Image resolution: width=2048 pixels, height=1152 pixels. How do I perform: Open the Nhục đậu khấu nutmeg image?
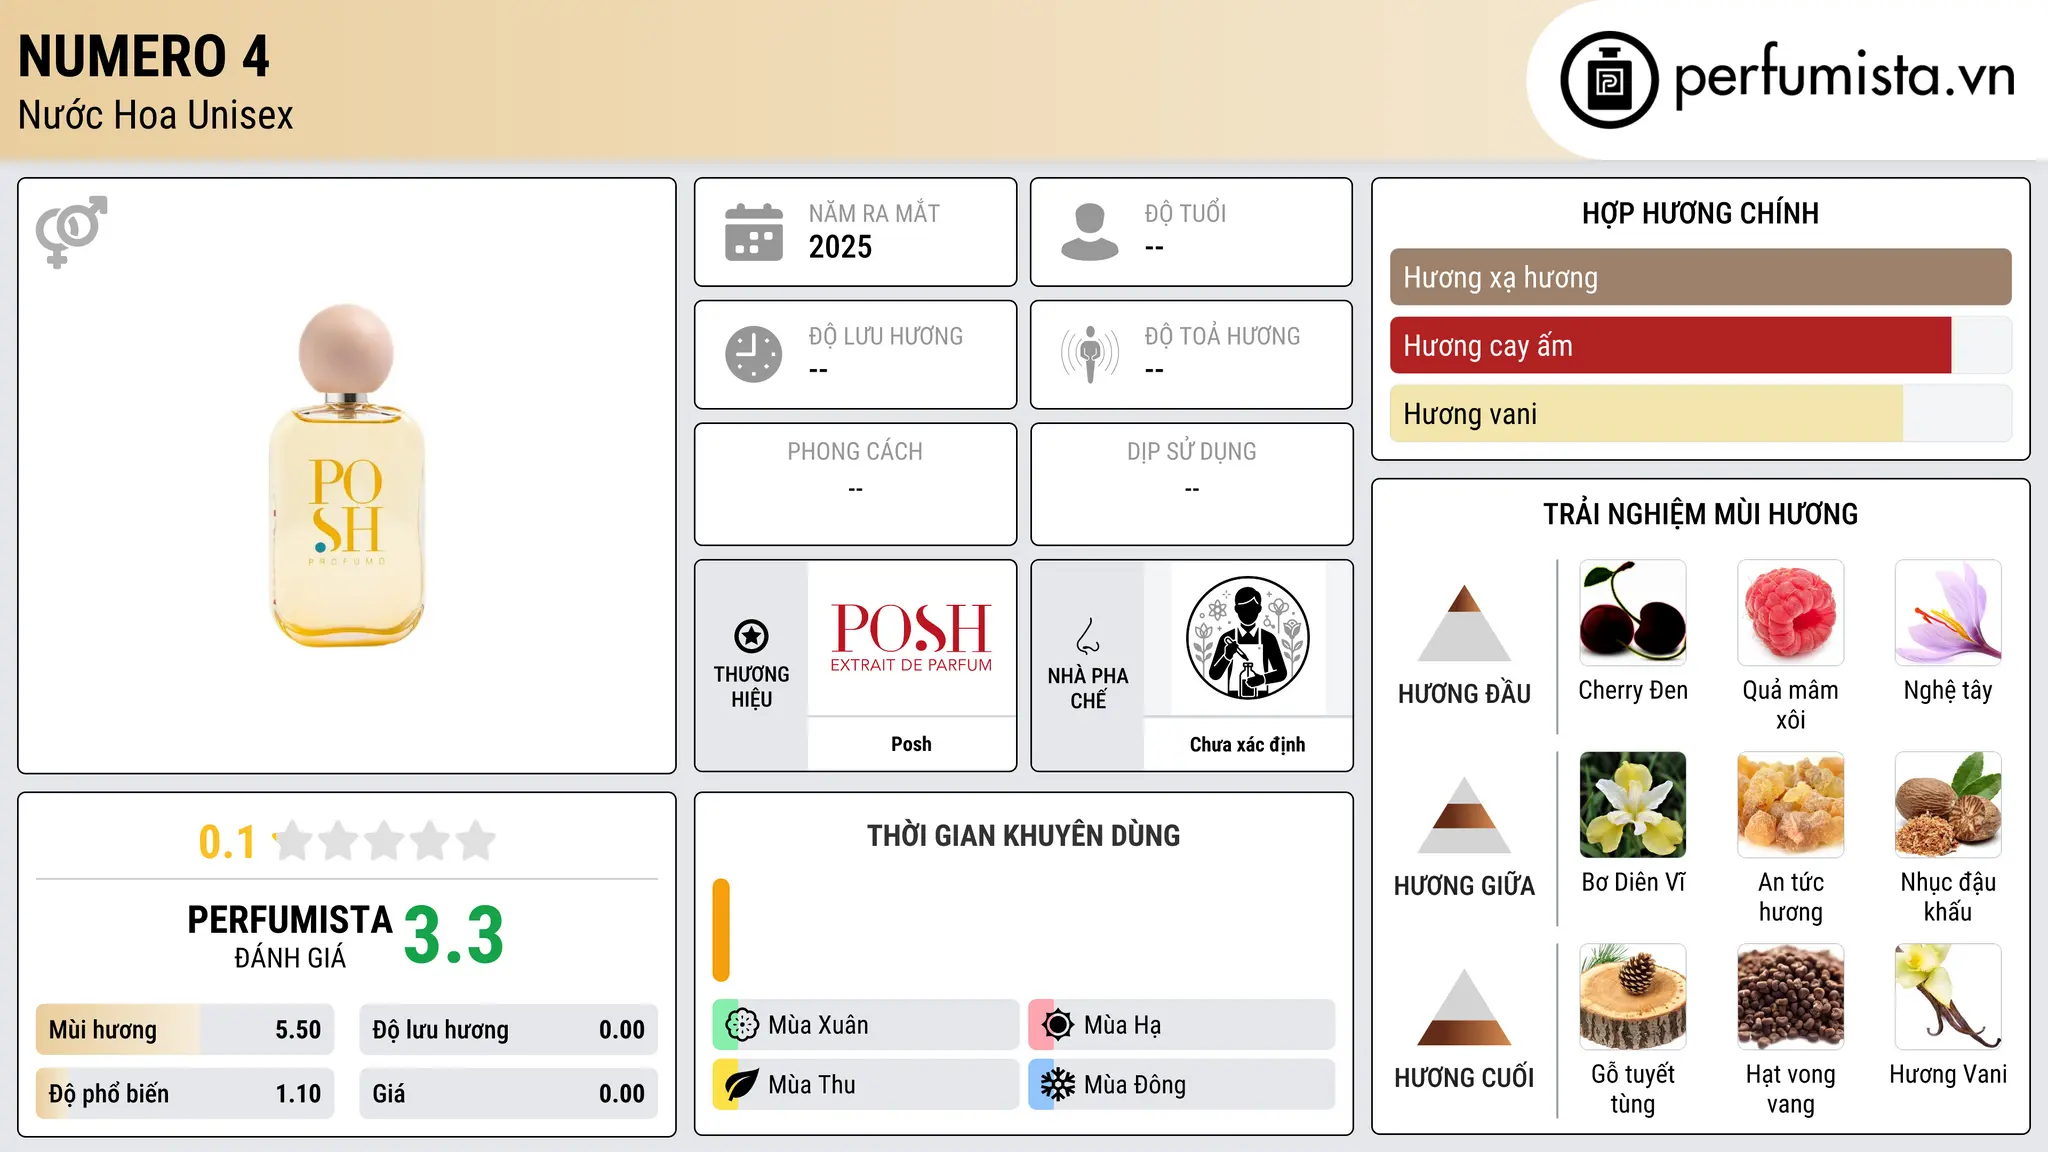pyautogui.click(x=1948, y=805)
